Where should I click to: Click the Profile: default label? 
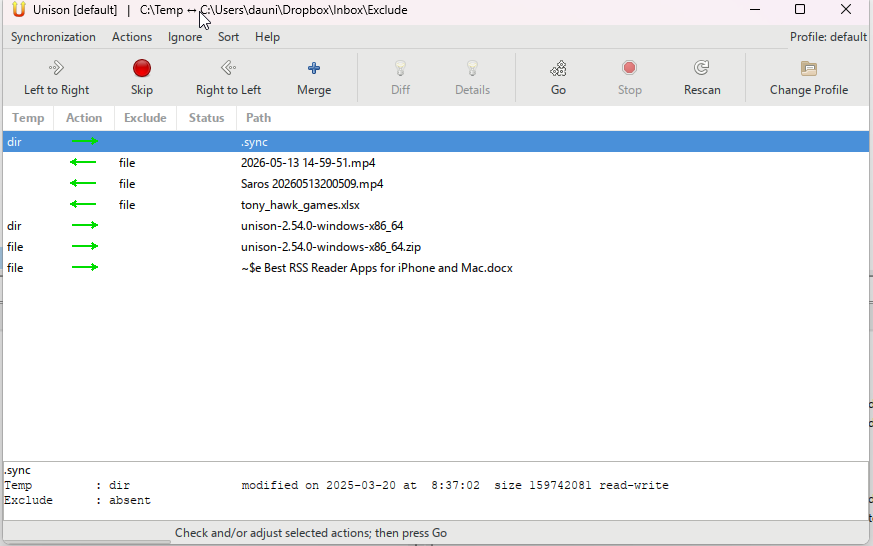pos(828,37)
